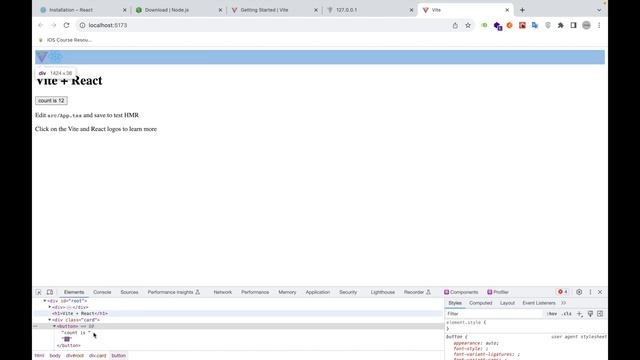This screenshot has width=640, height=360.
Task: Click the red square extension icon
Action: [x=522, y=25]
